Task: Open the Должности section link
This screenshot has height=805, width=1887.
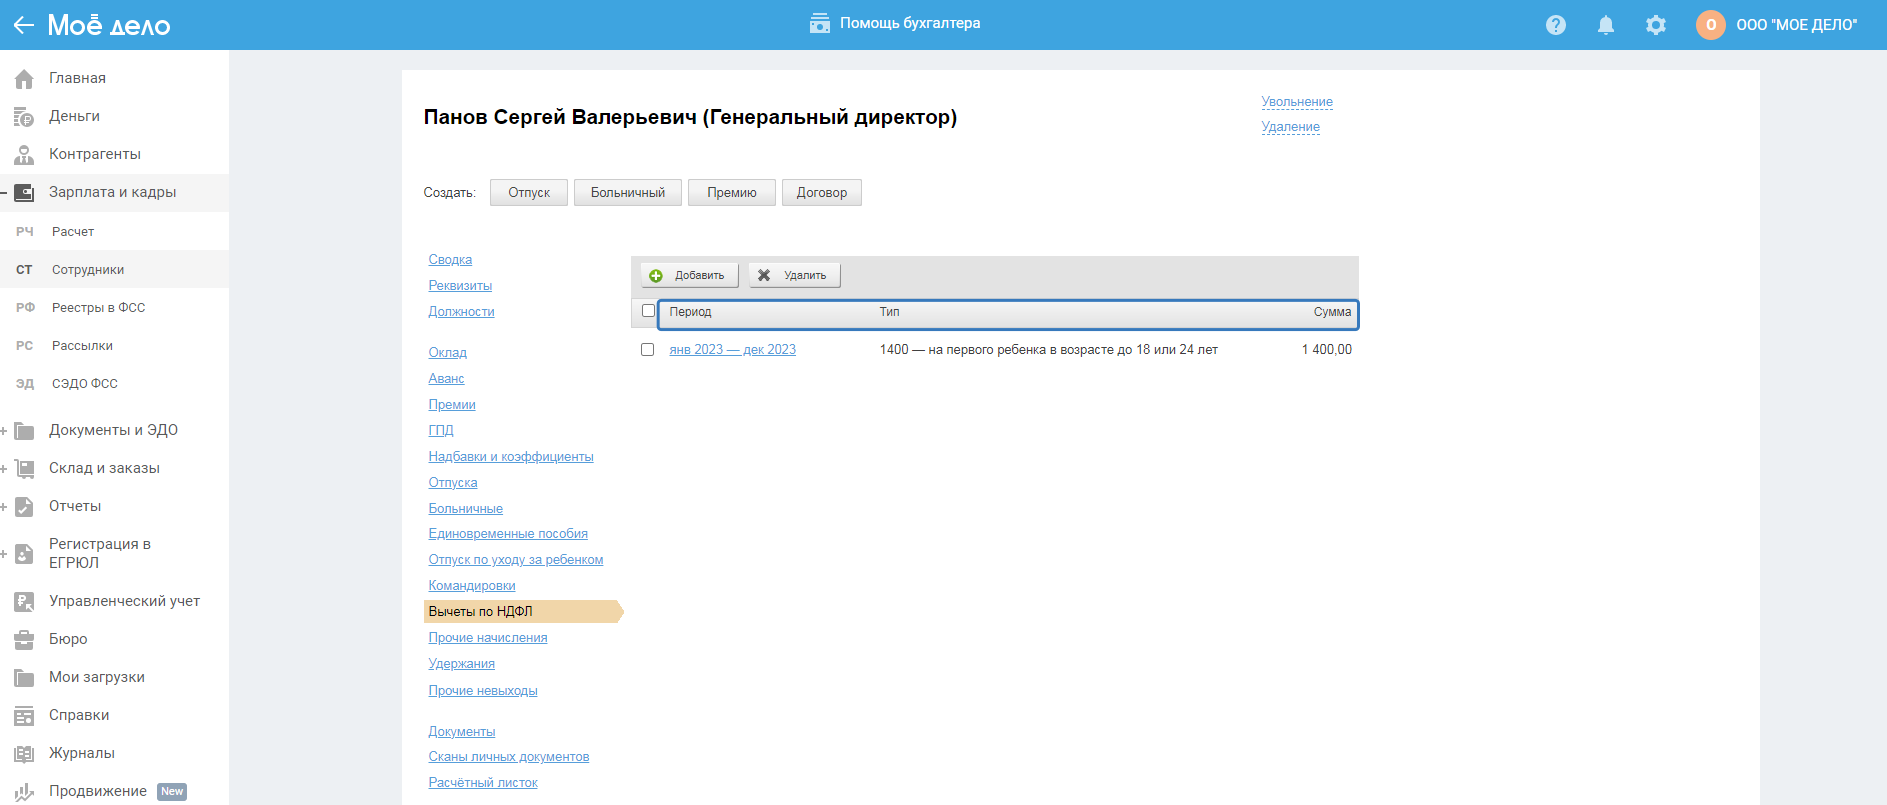Action: pos(461,312)
